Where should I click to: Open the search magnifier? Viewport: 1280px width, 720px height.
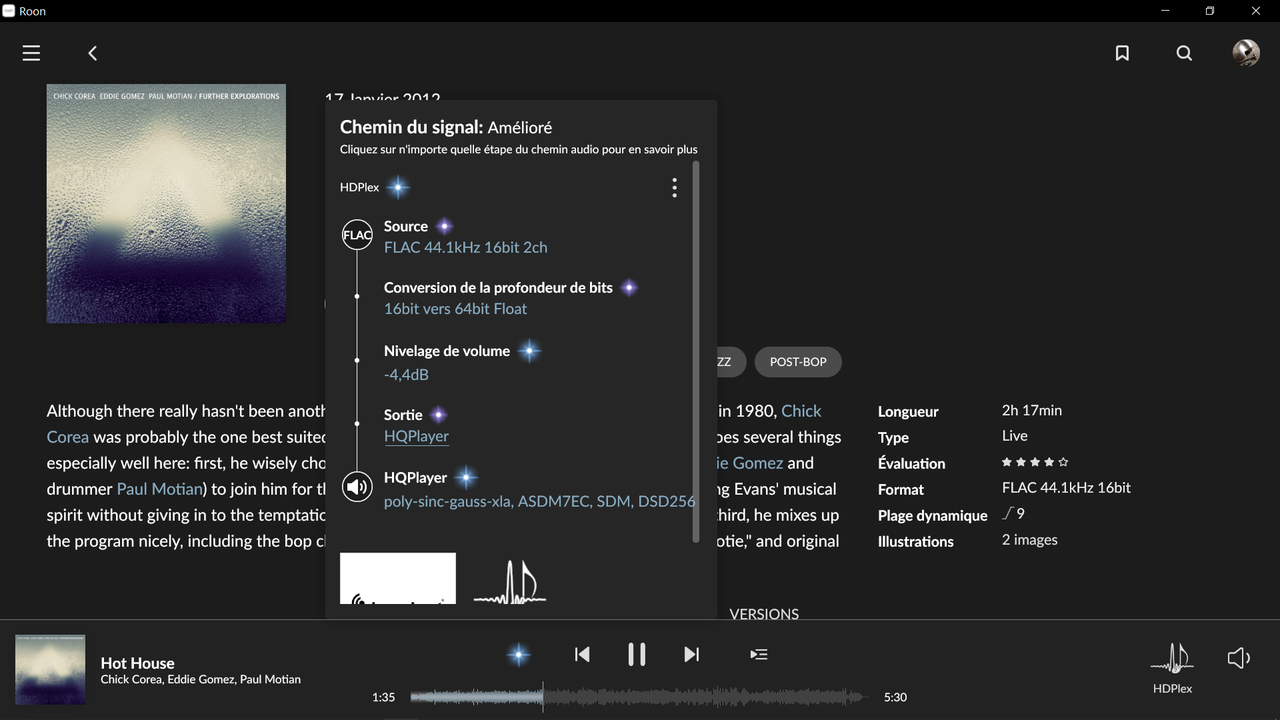pos(1184,53)
